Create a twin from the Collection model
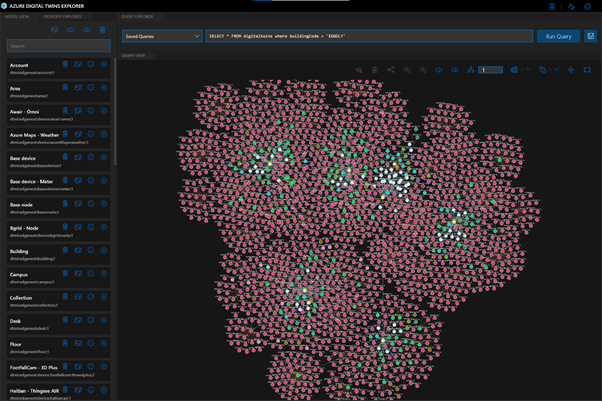 click(104, 297)
